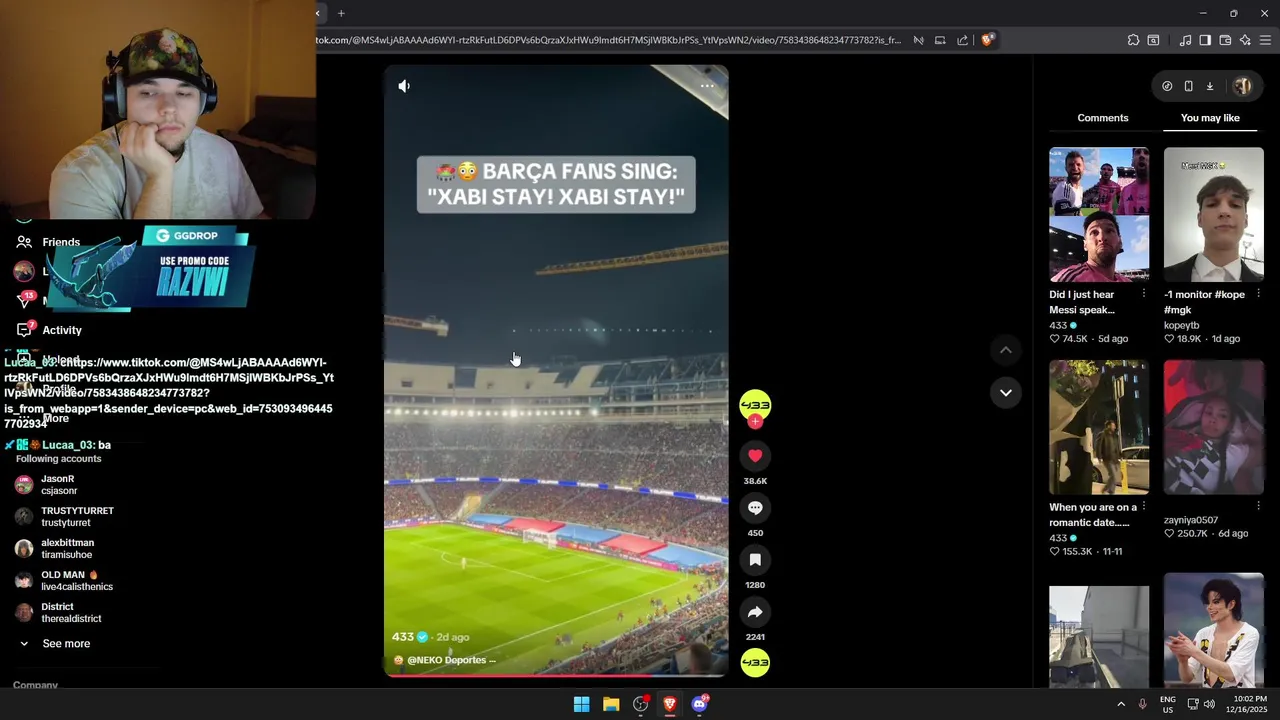Open the -1 monitor #kope video thumbnail

coord(1214,215)
